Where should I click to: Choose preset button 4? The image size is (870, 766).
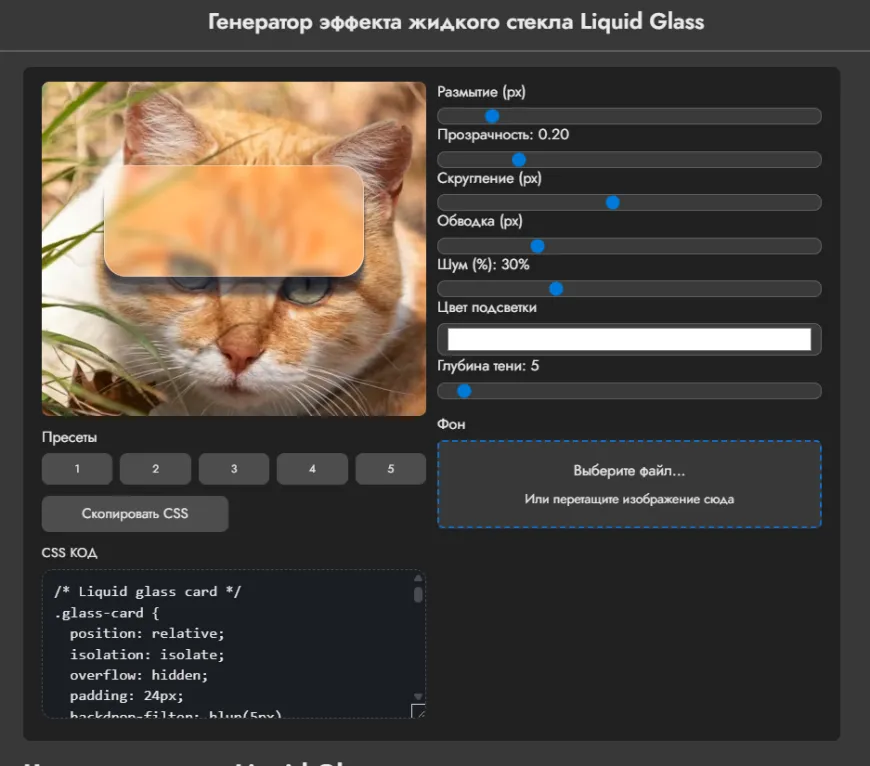pyautogui.click(x=312, y=469)
